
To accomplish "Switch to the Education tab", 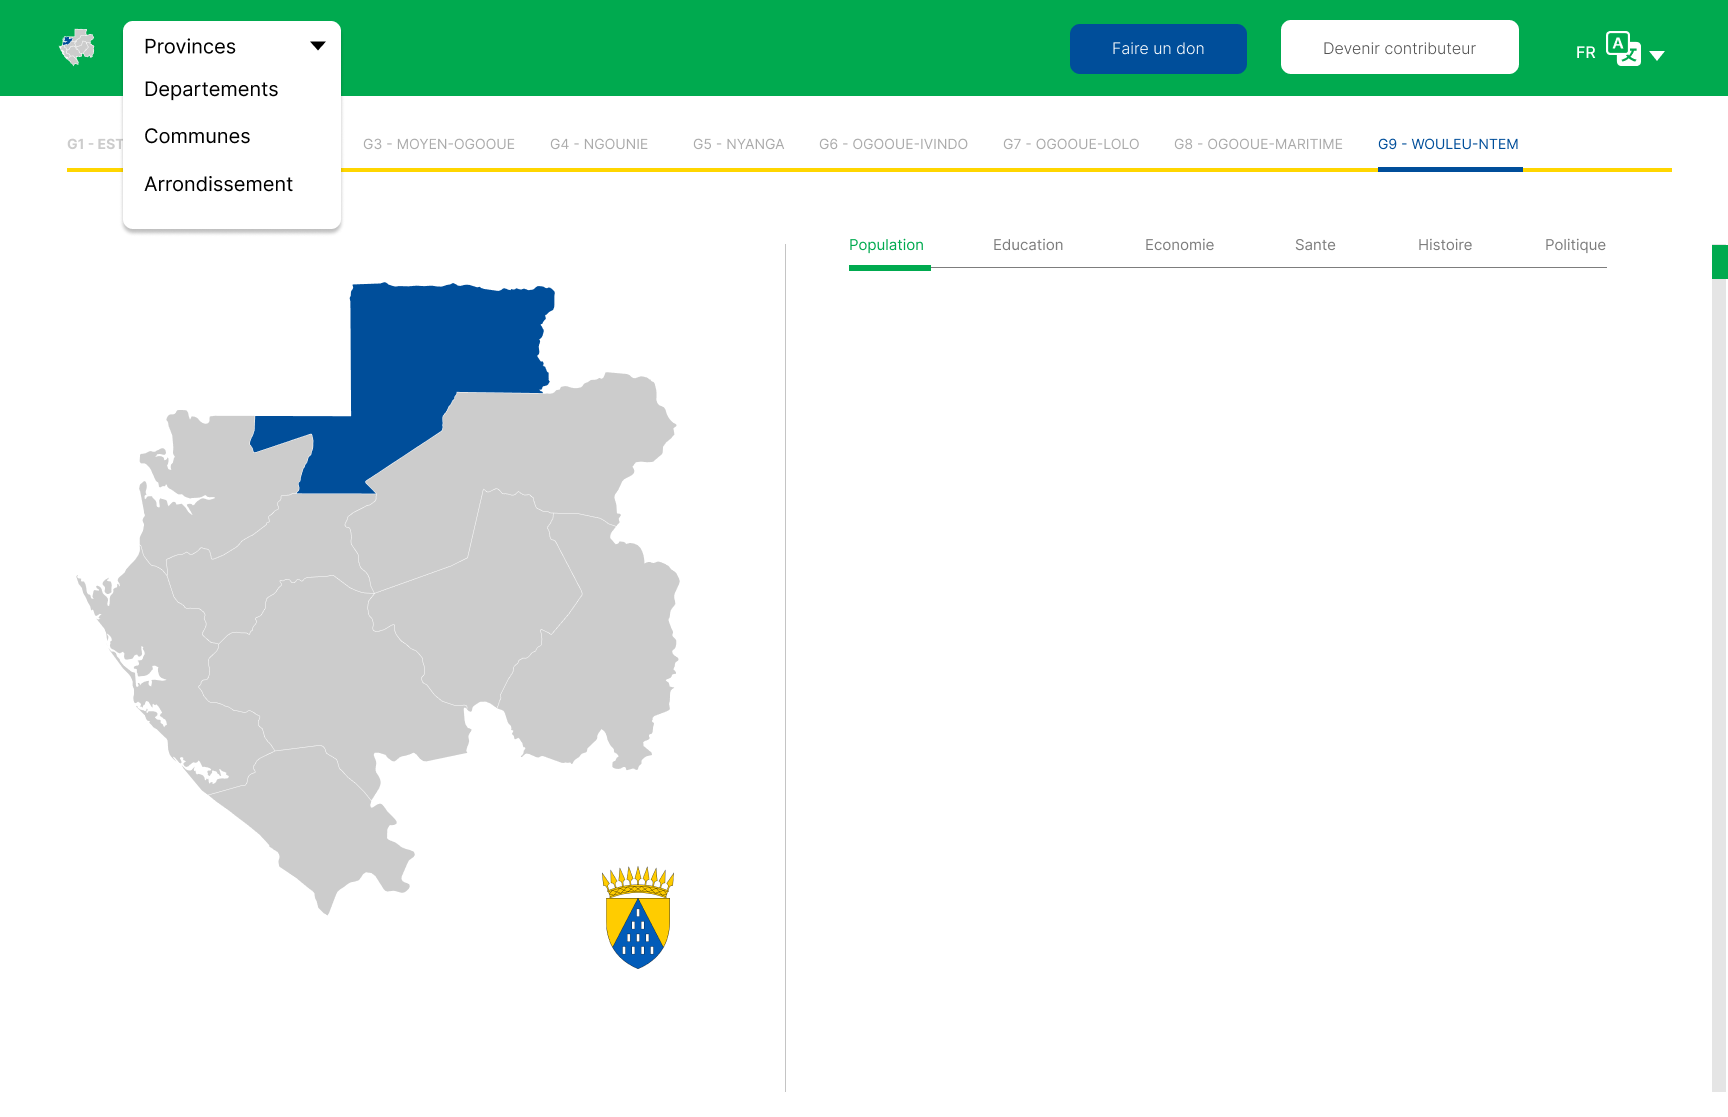I will point(1027,245).
